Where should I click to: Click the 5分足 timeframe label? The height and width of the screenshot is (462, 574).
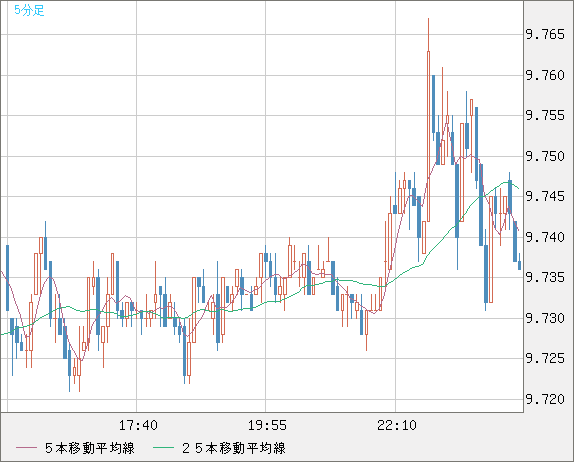(29, 10)
